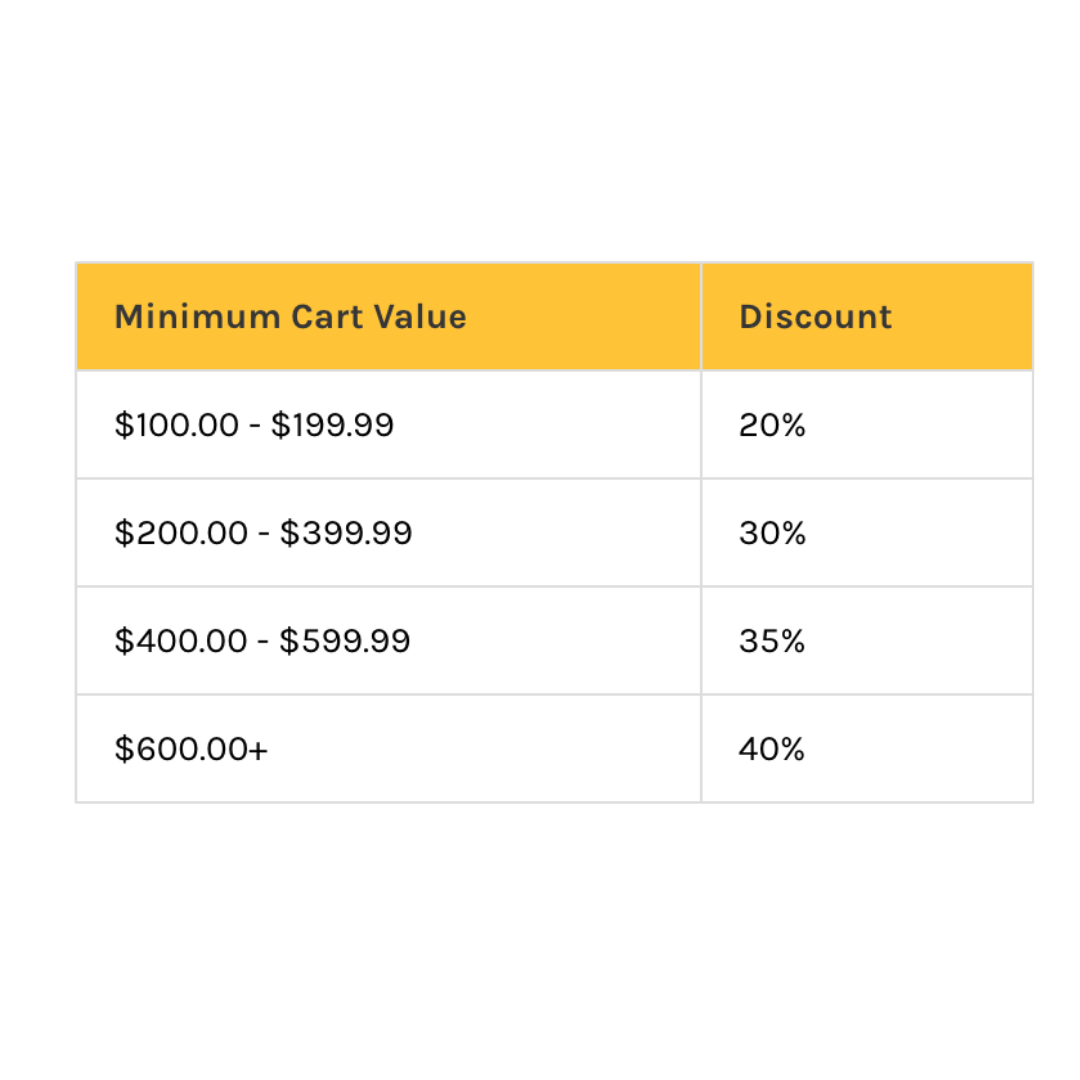
Task: Click the 20% discount value
Action: pyautogui.click(x=772, y=425)
